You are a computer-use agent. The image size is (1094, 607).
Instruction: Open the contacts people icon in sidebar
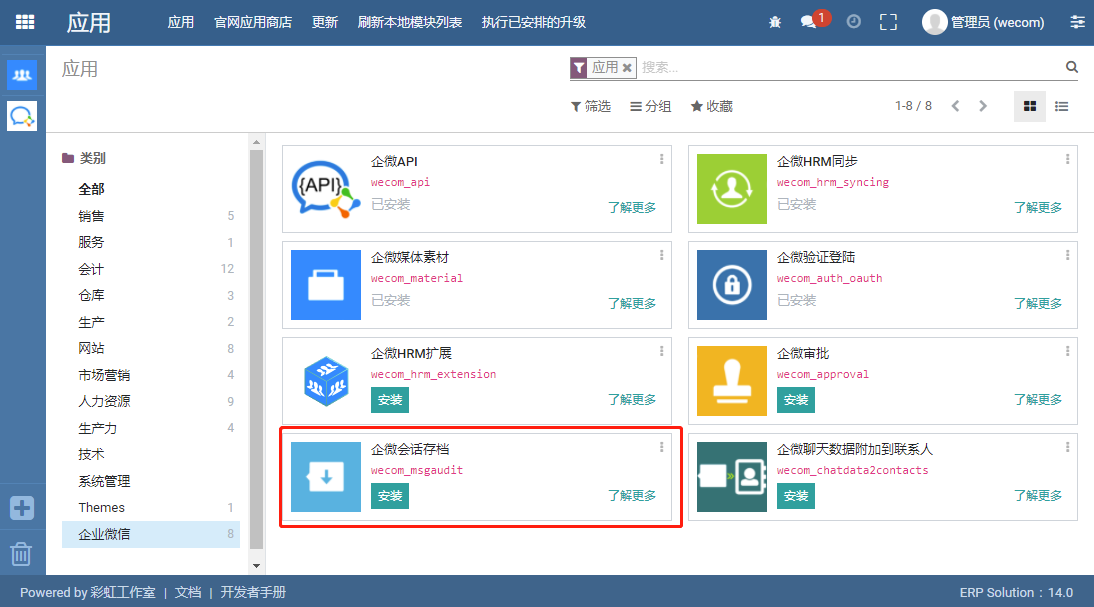(22, 75)
